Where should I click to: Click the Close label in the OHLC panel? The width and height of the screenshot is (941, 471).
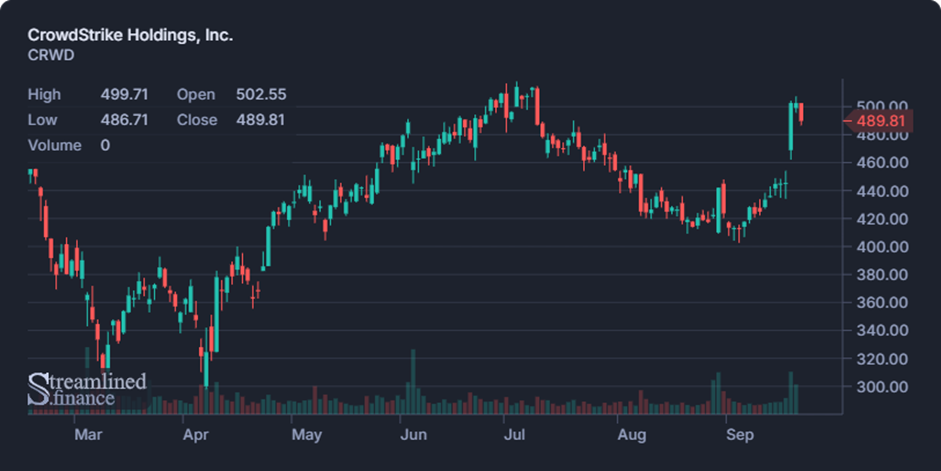click(197, 120)
